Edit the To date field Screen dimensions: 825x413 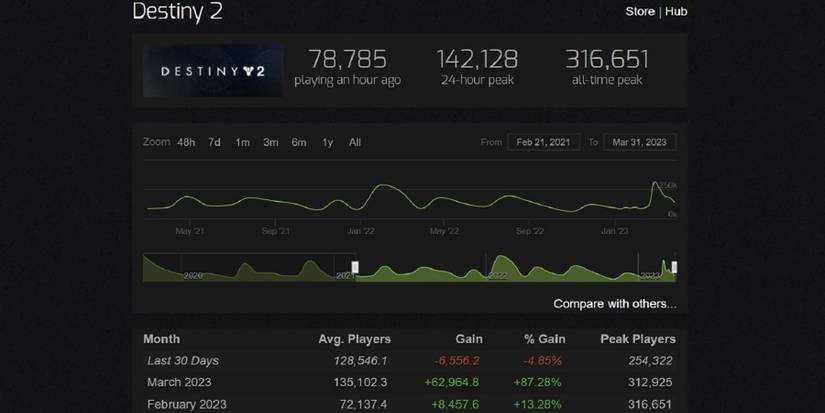[639, 142]
